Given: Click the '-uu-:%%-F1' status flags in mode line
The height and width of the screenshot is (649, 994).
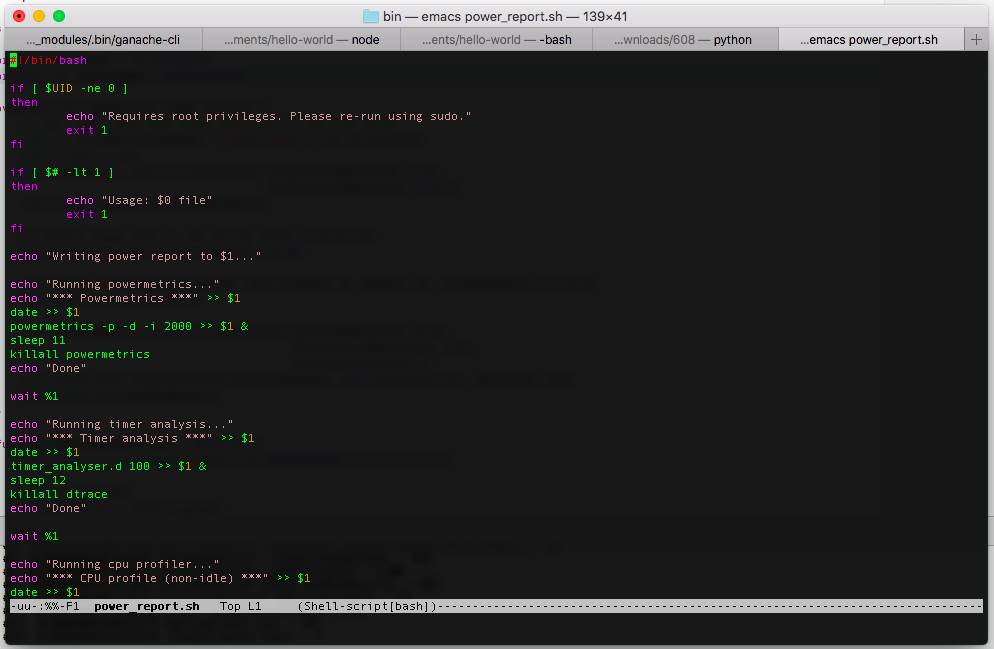Looking at the screenshot, I should 45,607.
